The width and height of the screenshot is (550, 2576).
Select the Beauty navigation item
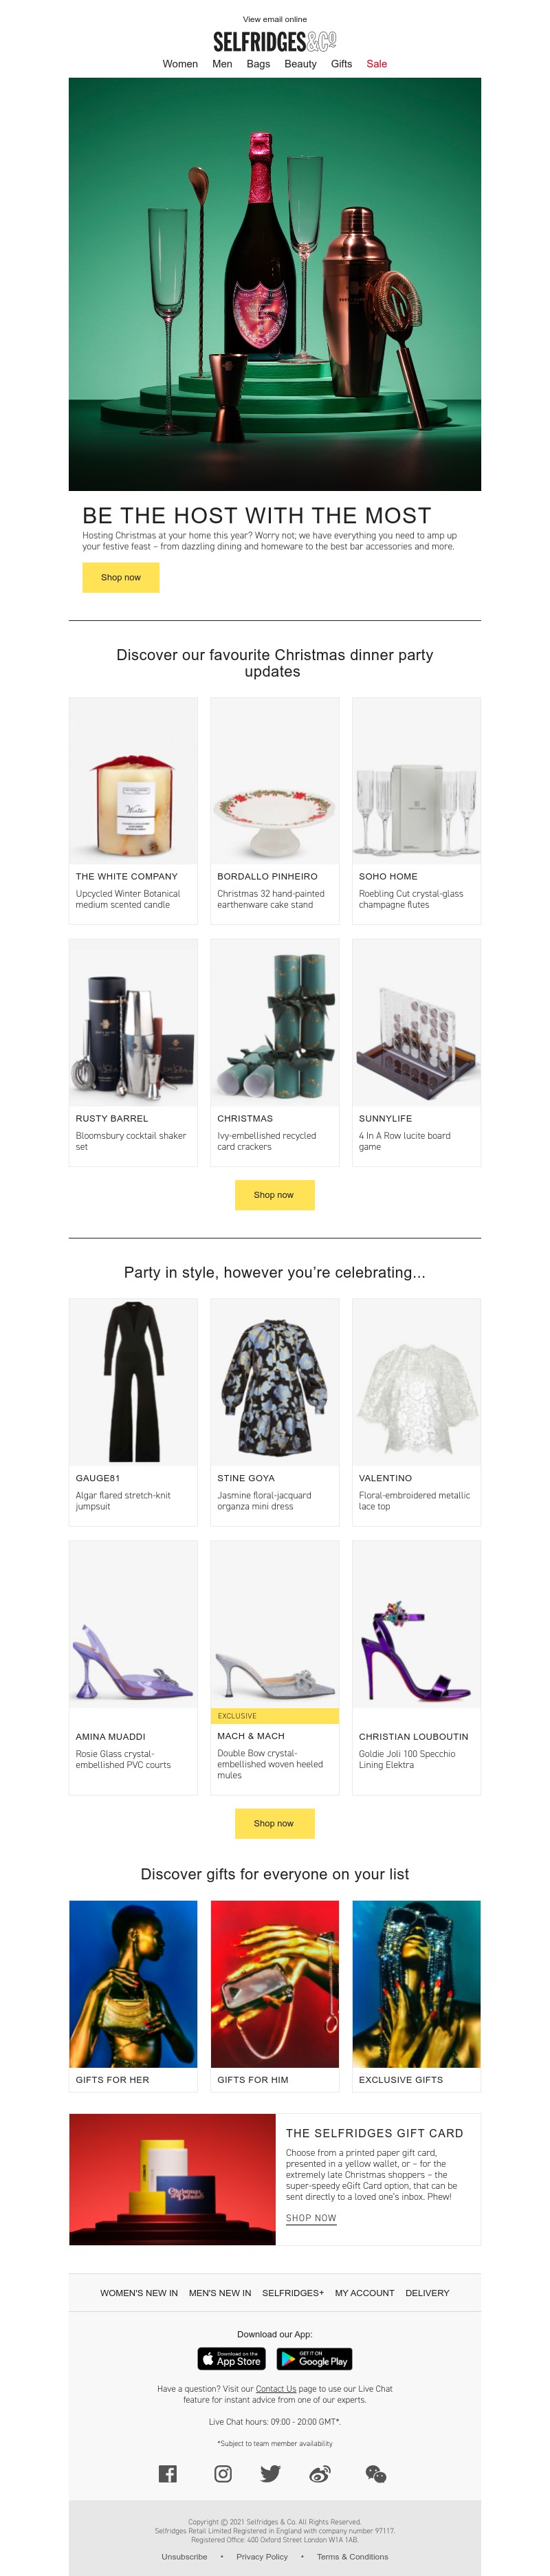click(300, 64)
